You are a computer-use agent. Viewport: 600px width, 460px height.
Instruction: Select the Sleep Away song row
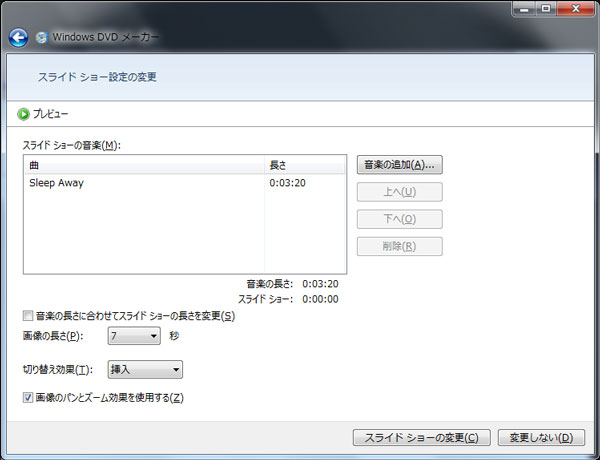pyautogui.click(x=185, y=183)
